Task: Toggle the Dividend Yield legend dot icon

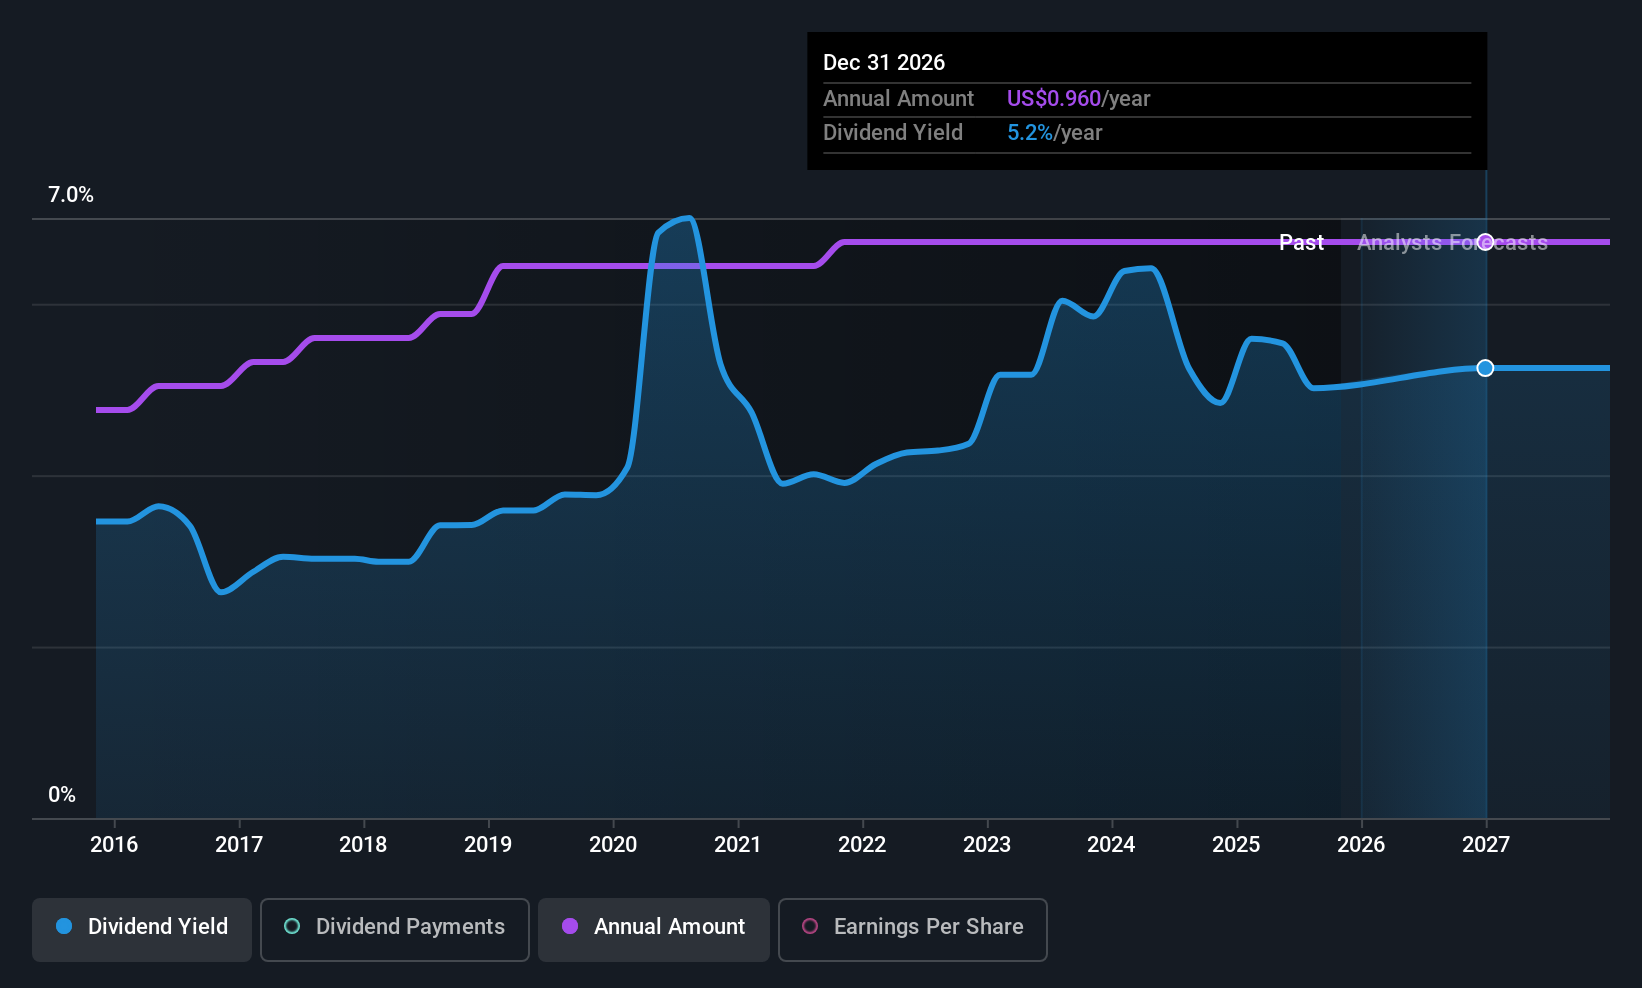Action: click(64, 927)
